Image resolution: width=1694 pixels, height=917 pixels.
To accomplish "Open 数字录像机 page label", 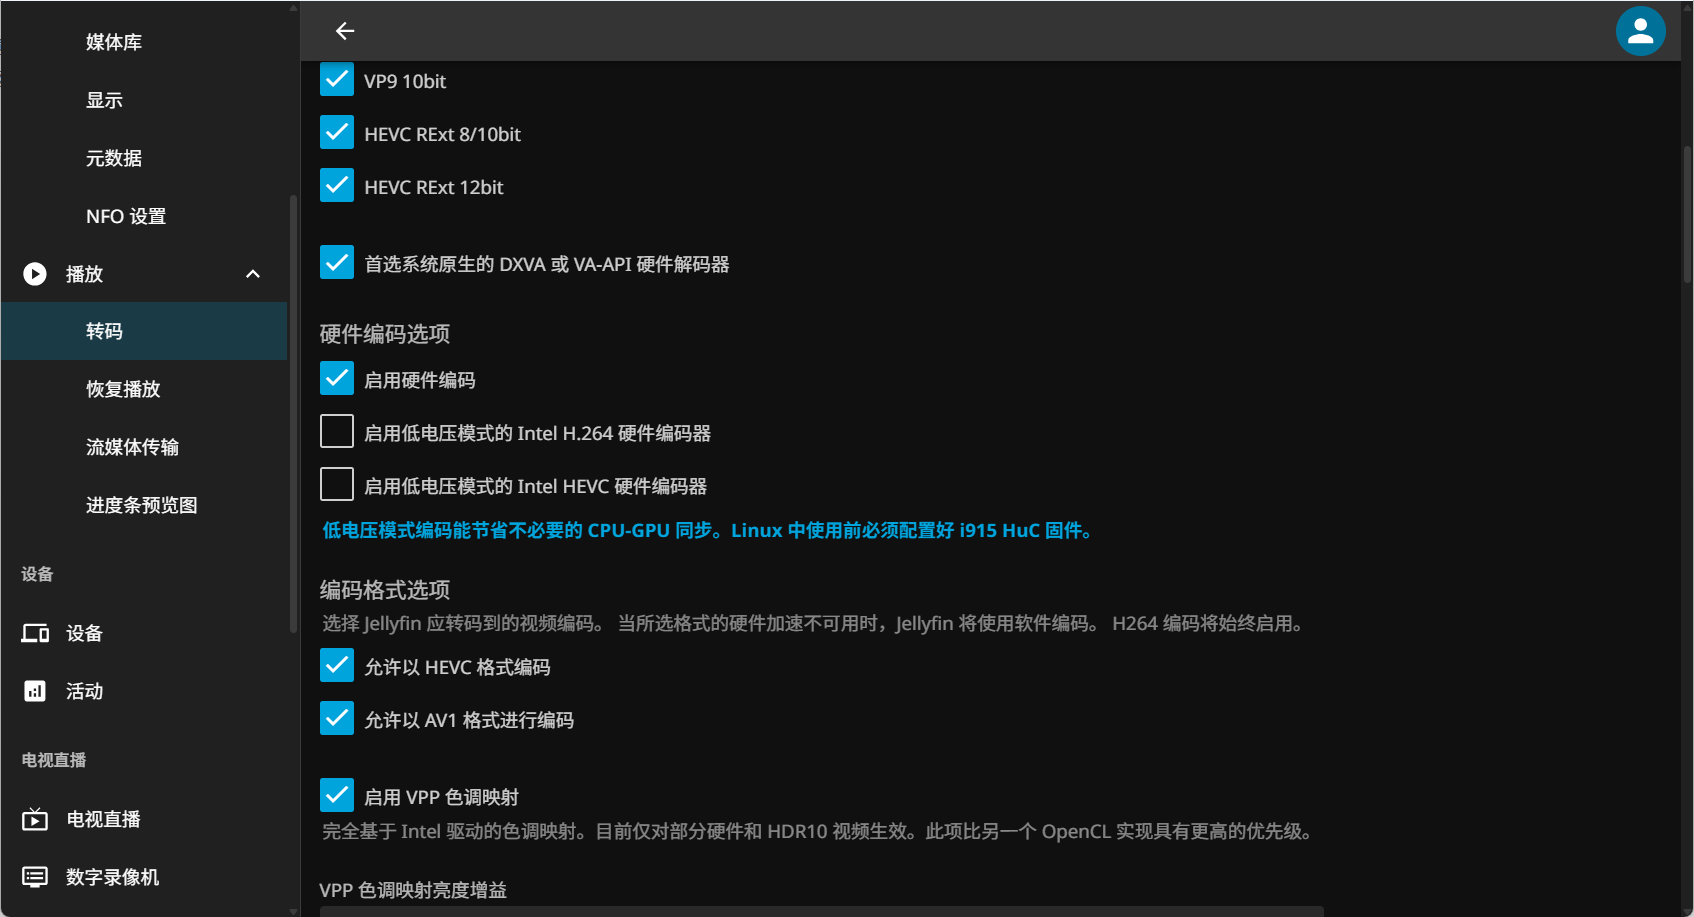I will click(x=113, y=877).
